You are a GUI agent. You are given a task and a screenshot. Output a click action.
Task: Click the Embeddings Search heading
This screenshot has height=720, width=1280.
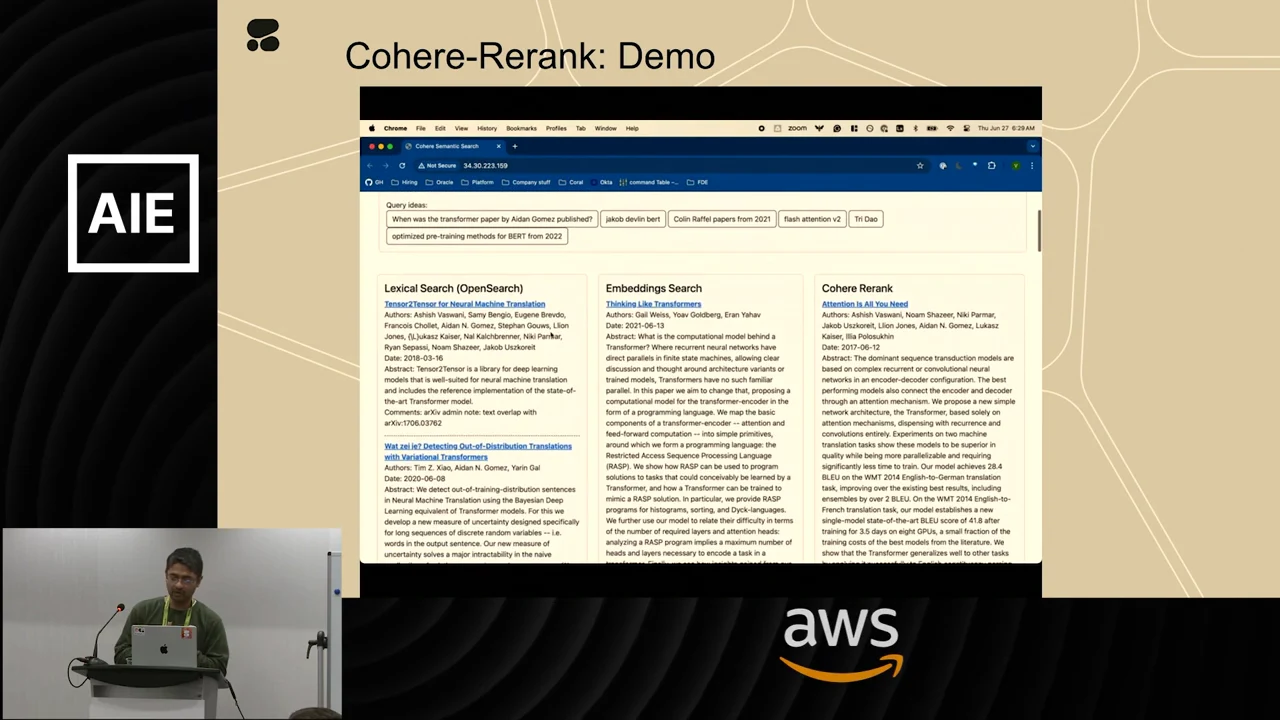[654, 288]
